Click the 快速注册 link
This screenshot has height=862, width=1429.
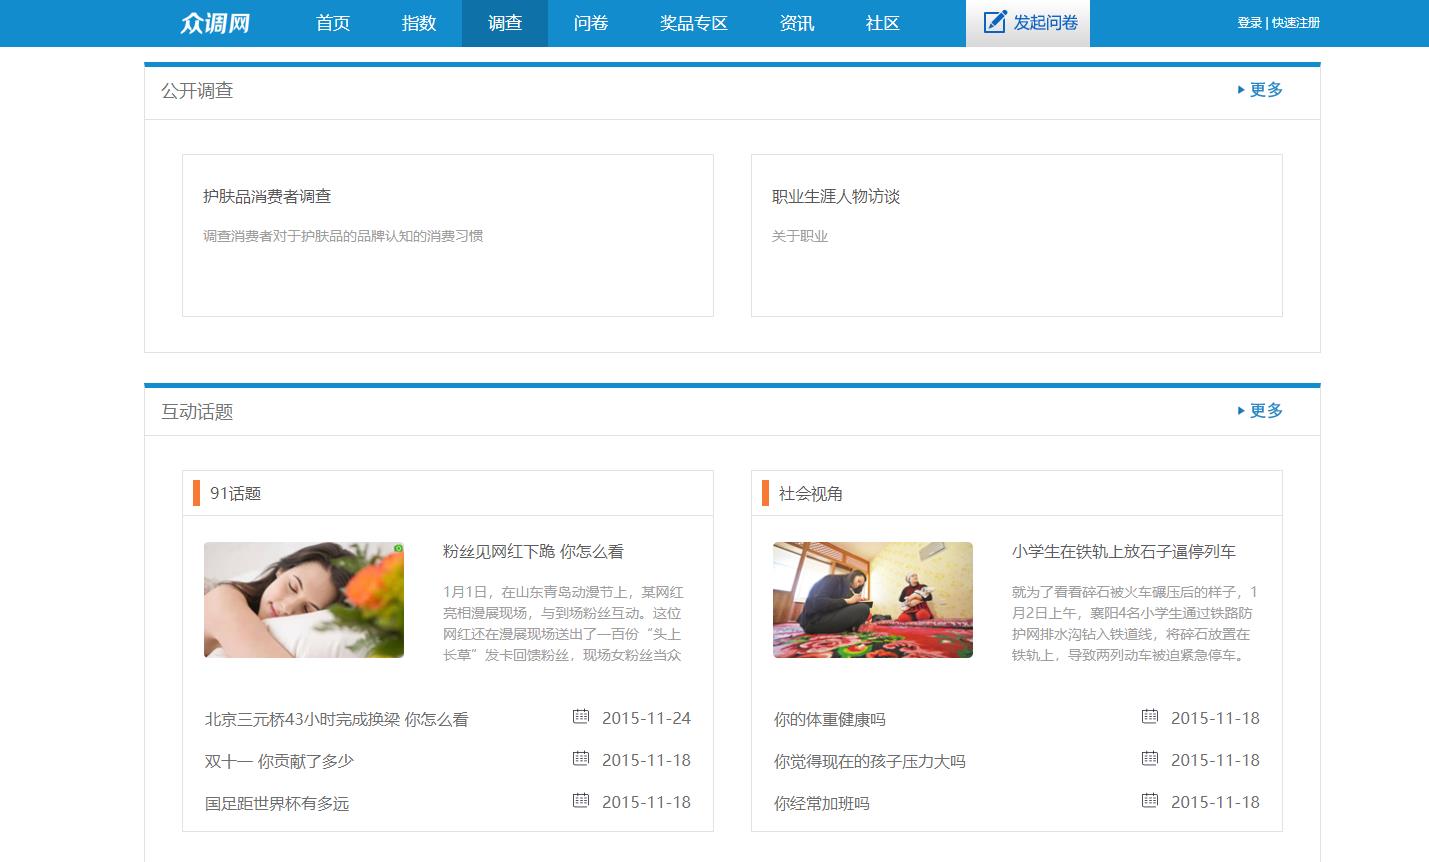pyautogui.click(x=1296, y=23)
